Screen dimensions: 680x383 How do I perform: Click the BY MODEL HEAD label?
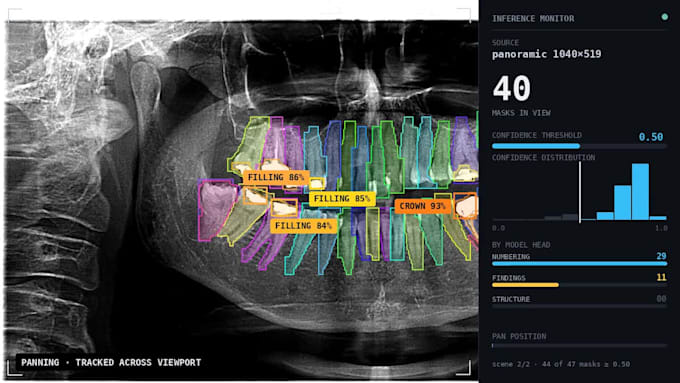tap(521, 245)
